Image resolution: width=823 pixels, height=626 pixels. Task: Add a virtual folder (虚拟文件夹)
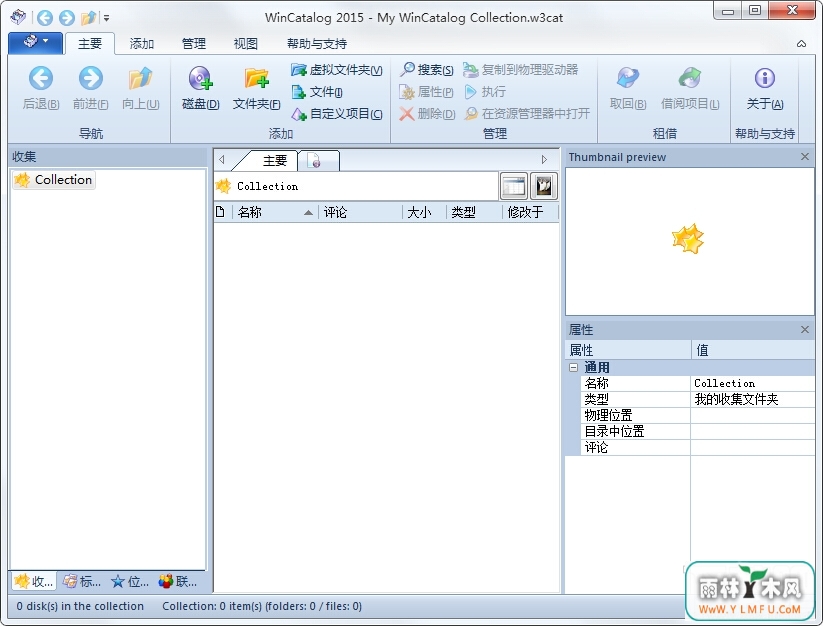click(x=336, y=70)
